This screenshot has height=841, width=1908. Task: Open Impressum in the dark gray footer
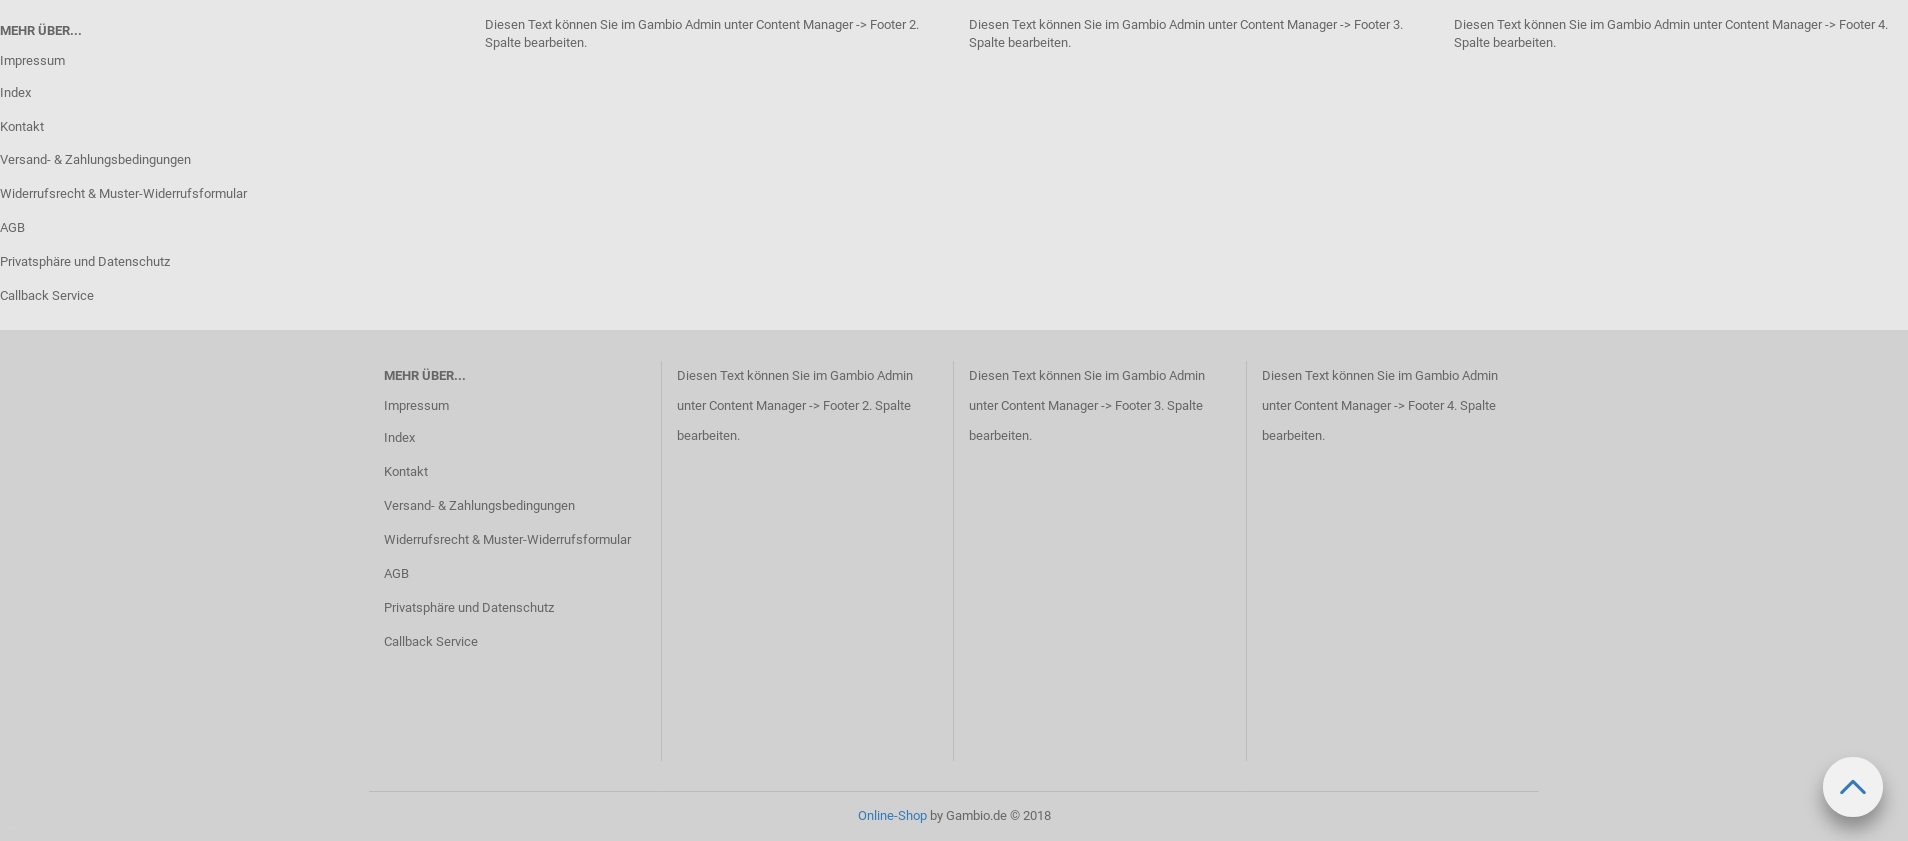(x=416, y=405)
